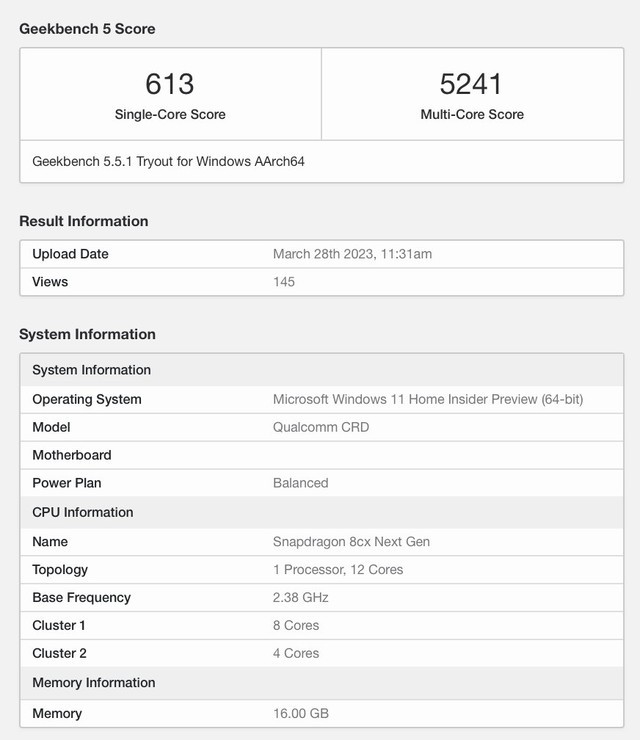
Task: Select the Snapdragon 8cx Next Gen name
Action: [351, 541]
